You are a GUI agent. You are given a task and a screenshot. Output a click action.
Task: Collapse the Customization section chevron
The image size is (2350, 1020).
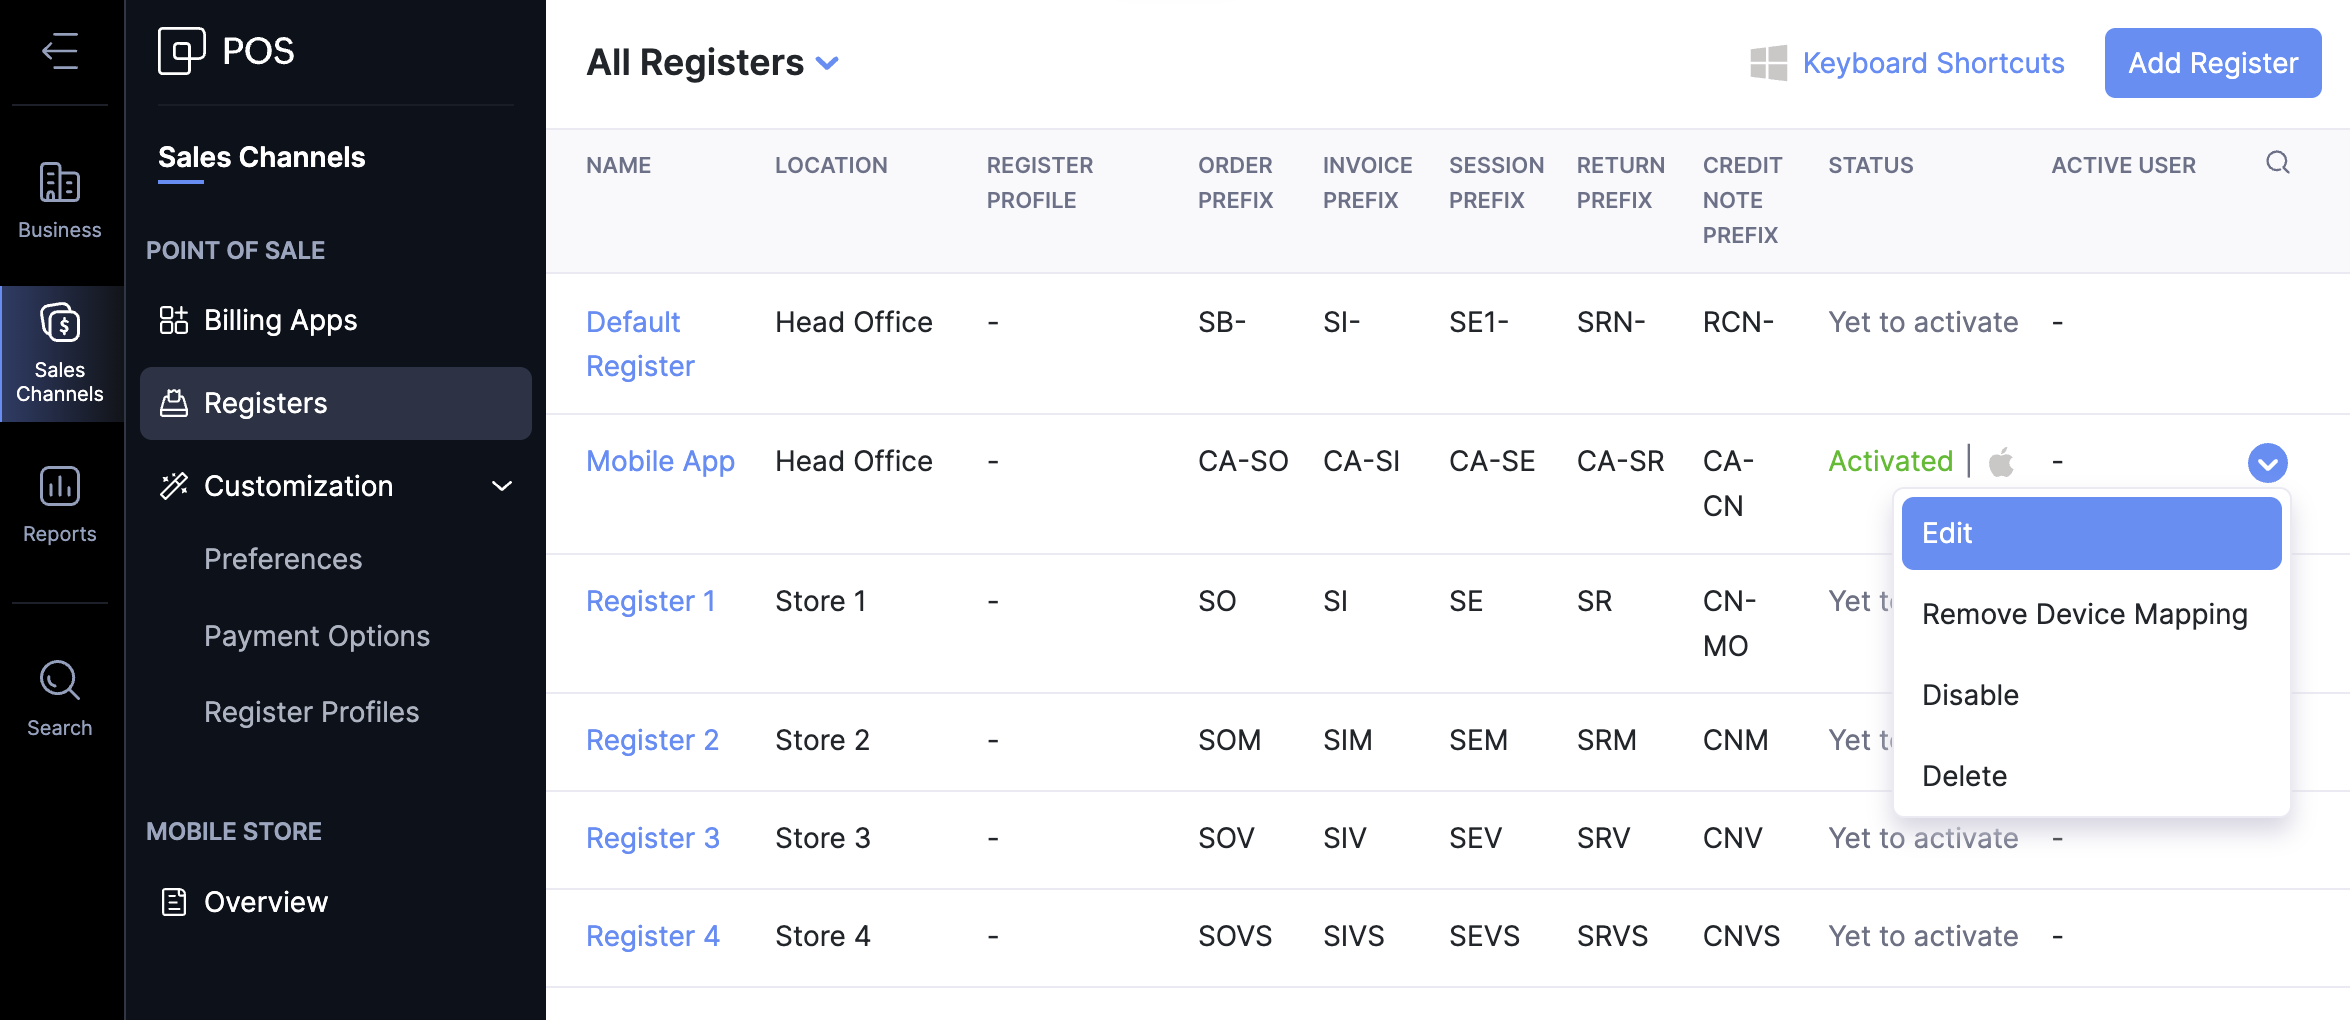pyautogui.click(x=502, y=486)
